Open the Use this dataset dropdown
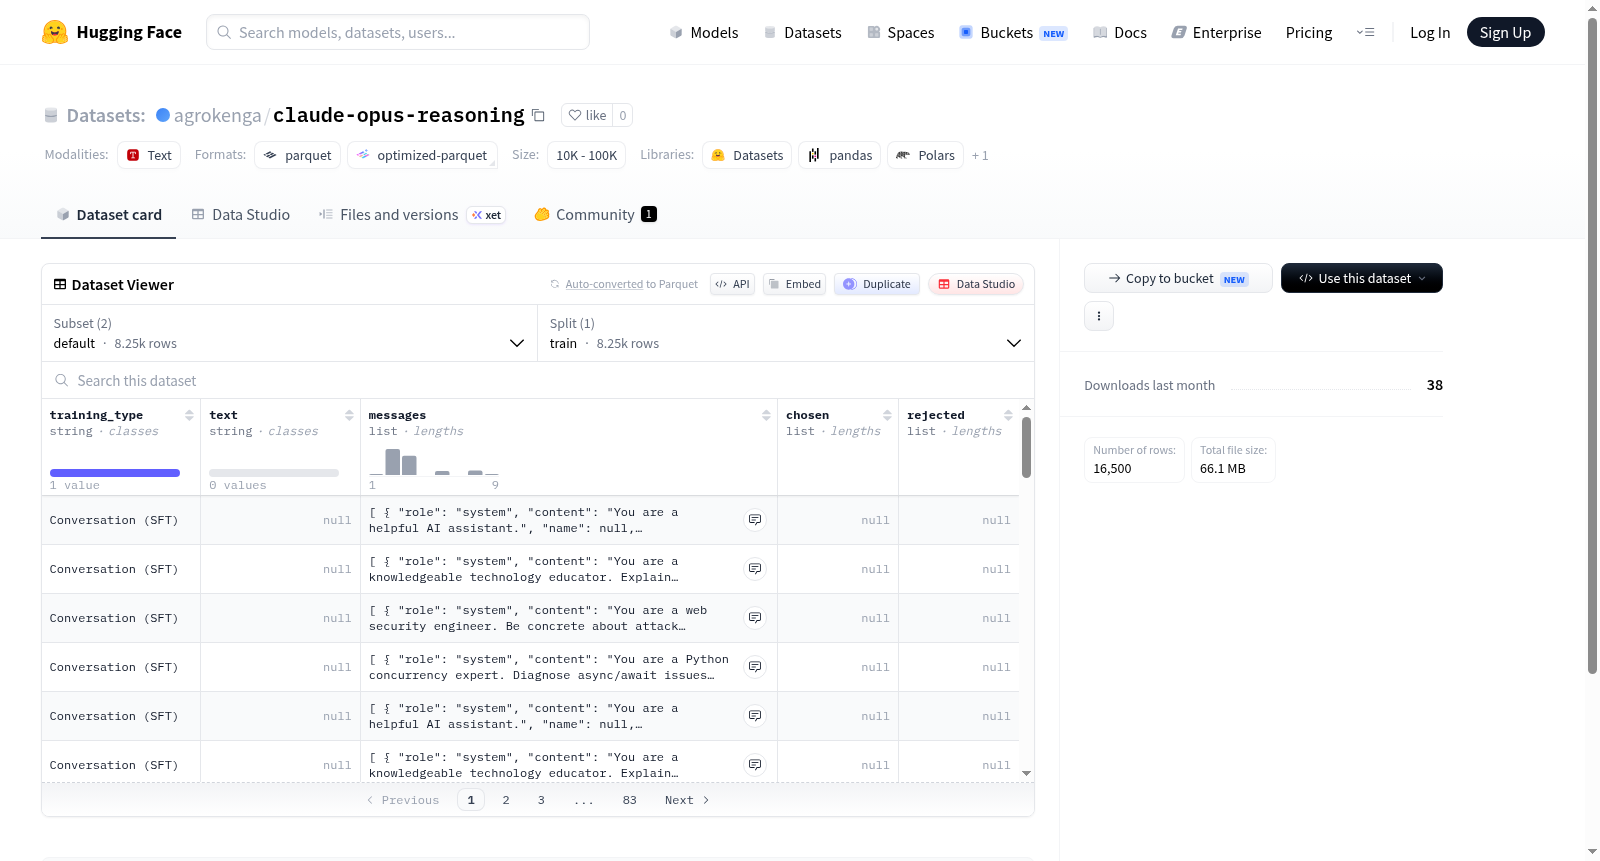This screenshot has width=1600, height=861. pyautogui.click(x=1361, y=278)
